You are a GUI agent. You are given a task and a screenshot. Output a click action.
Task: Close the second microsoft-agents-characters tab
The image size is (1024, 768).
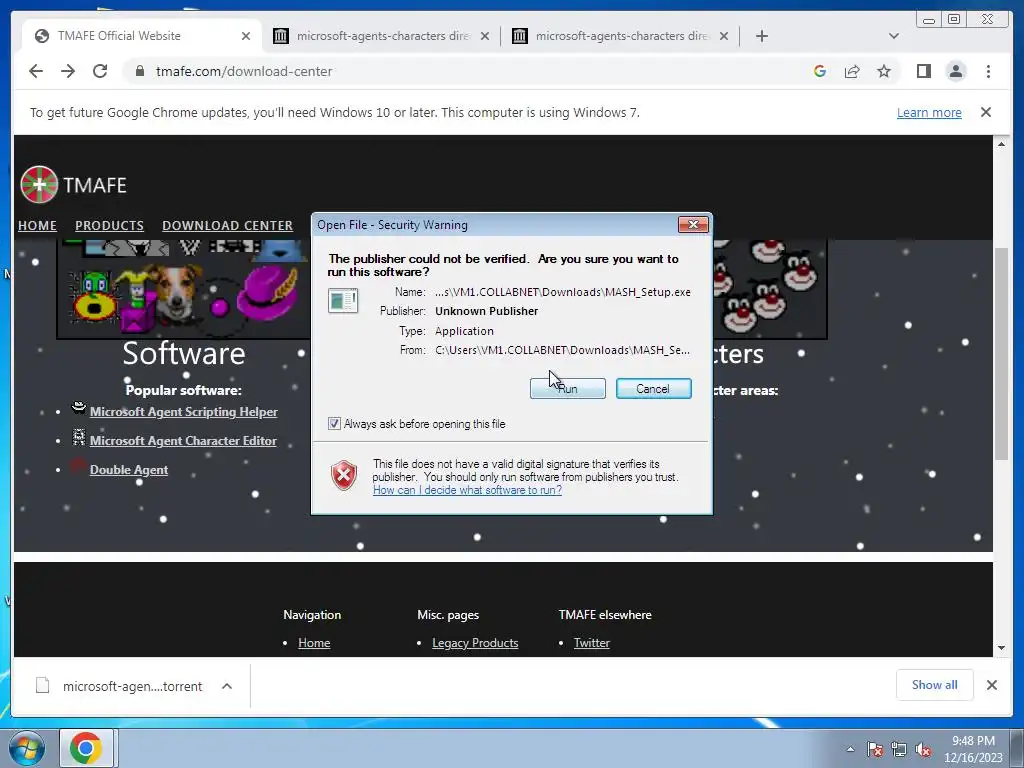[485, 36]
